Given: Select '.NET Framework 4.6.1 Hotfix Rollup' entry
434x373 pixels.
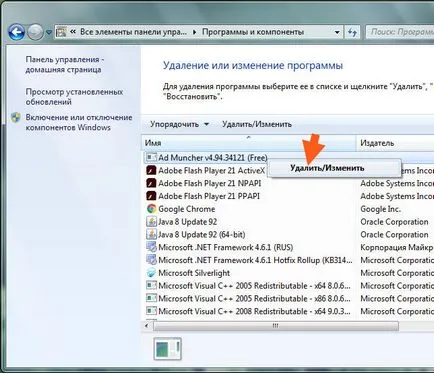Looking at the screenshot, I should pos(255,260).
